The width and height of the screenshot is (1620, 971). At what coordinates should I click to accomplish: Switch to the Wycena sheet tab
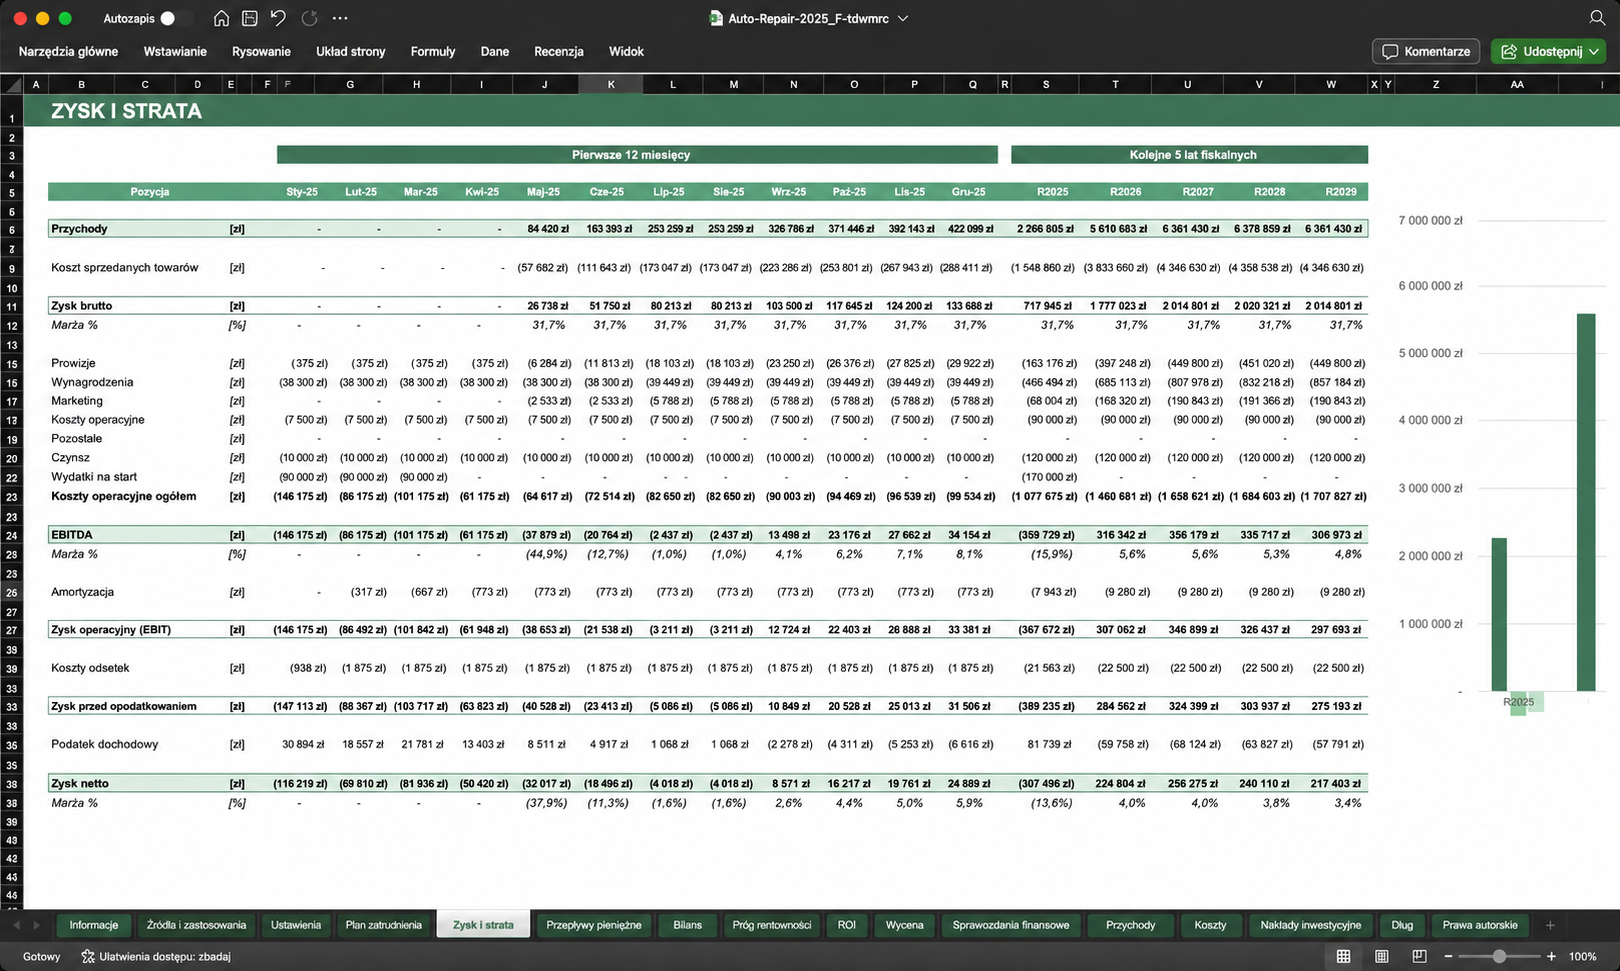[x=905, y=925]
